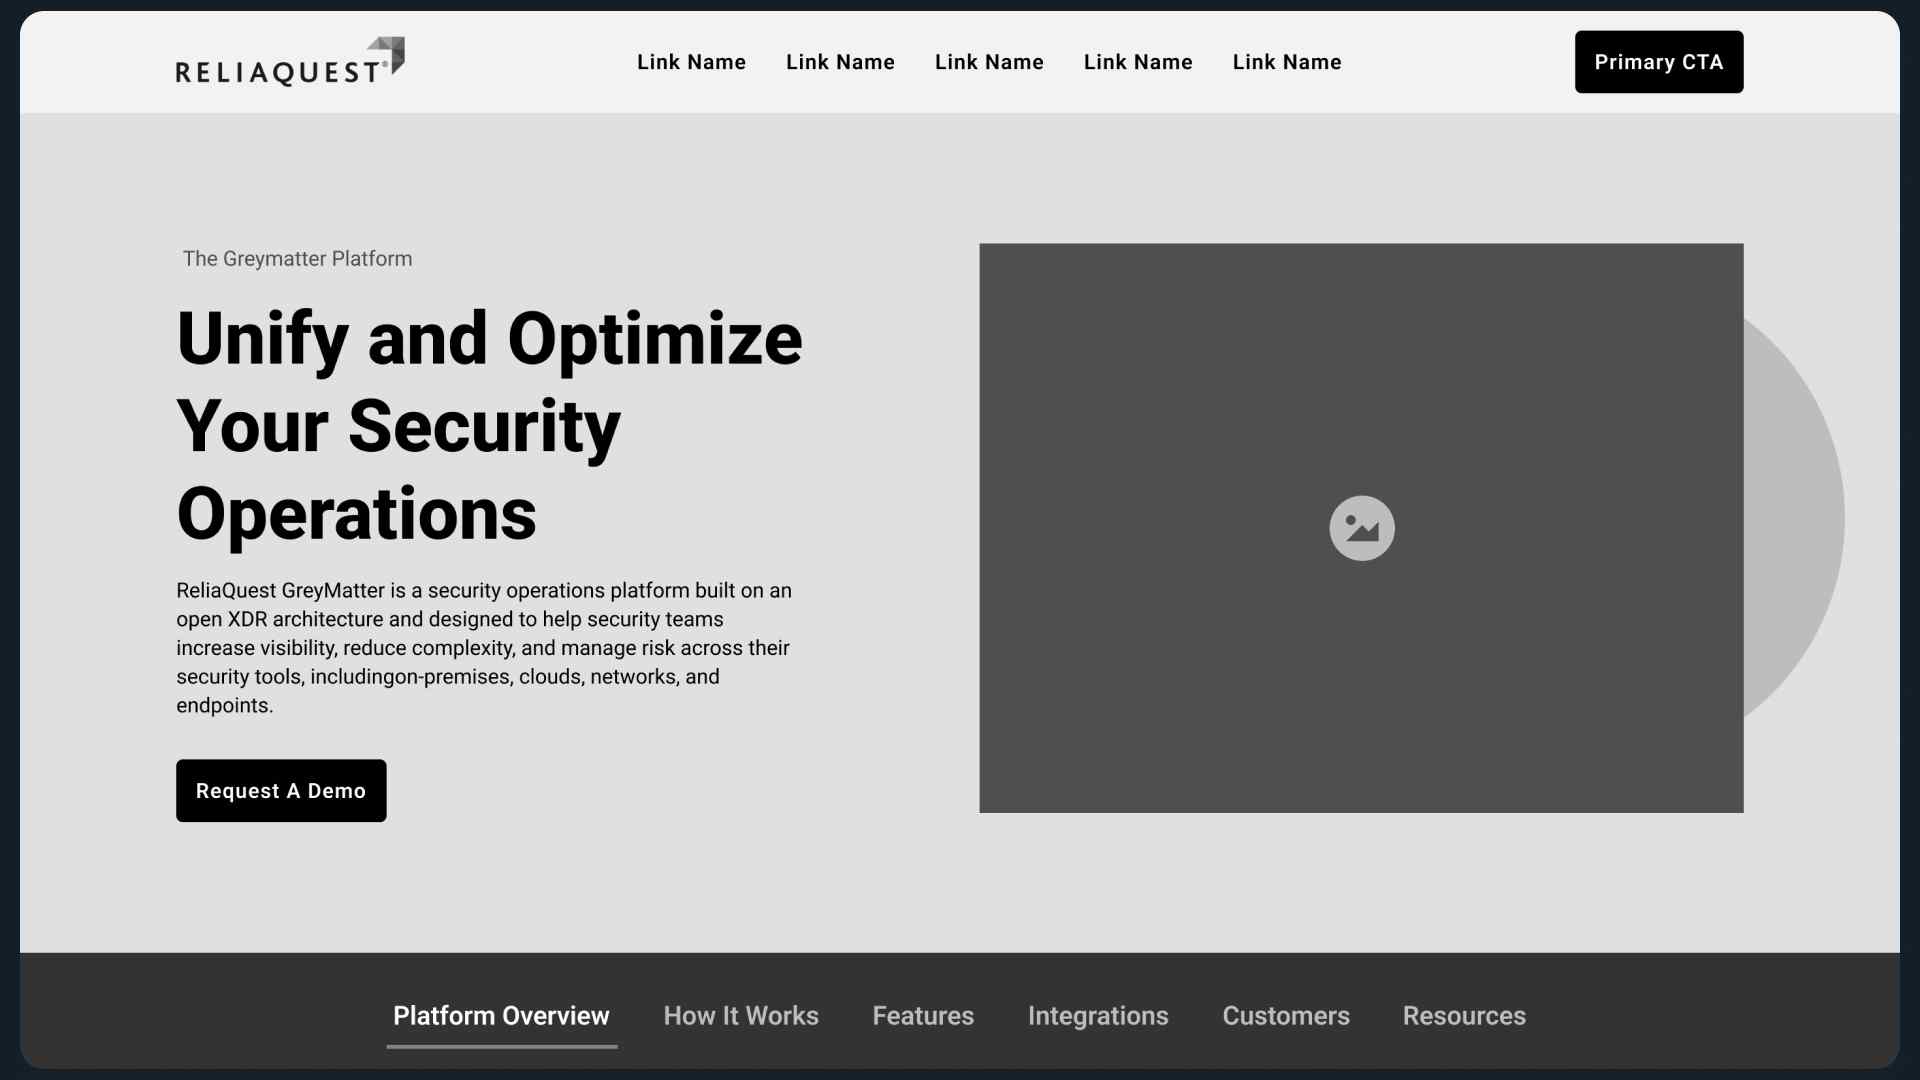Viewport: 1920px width, 1080px height.
Task: Click the dark hero image placeholder
Action: pyautogui.click(x=1200, y=380)
